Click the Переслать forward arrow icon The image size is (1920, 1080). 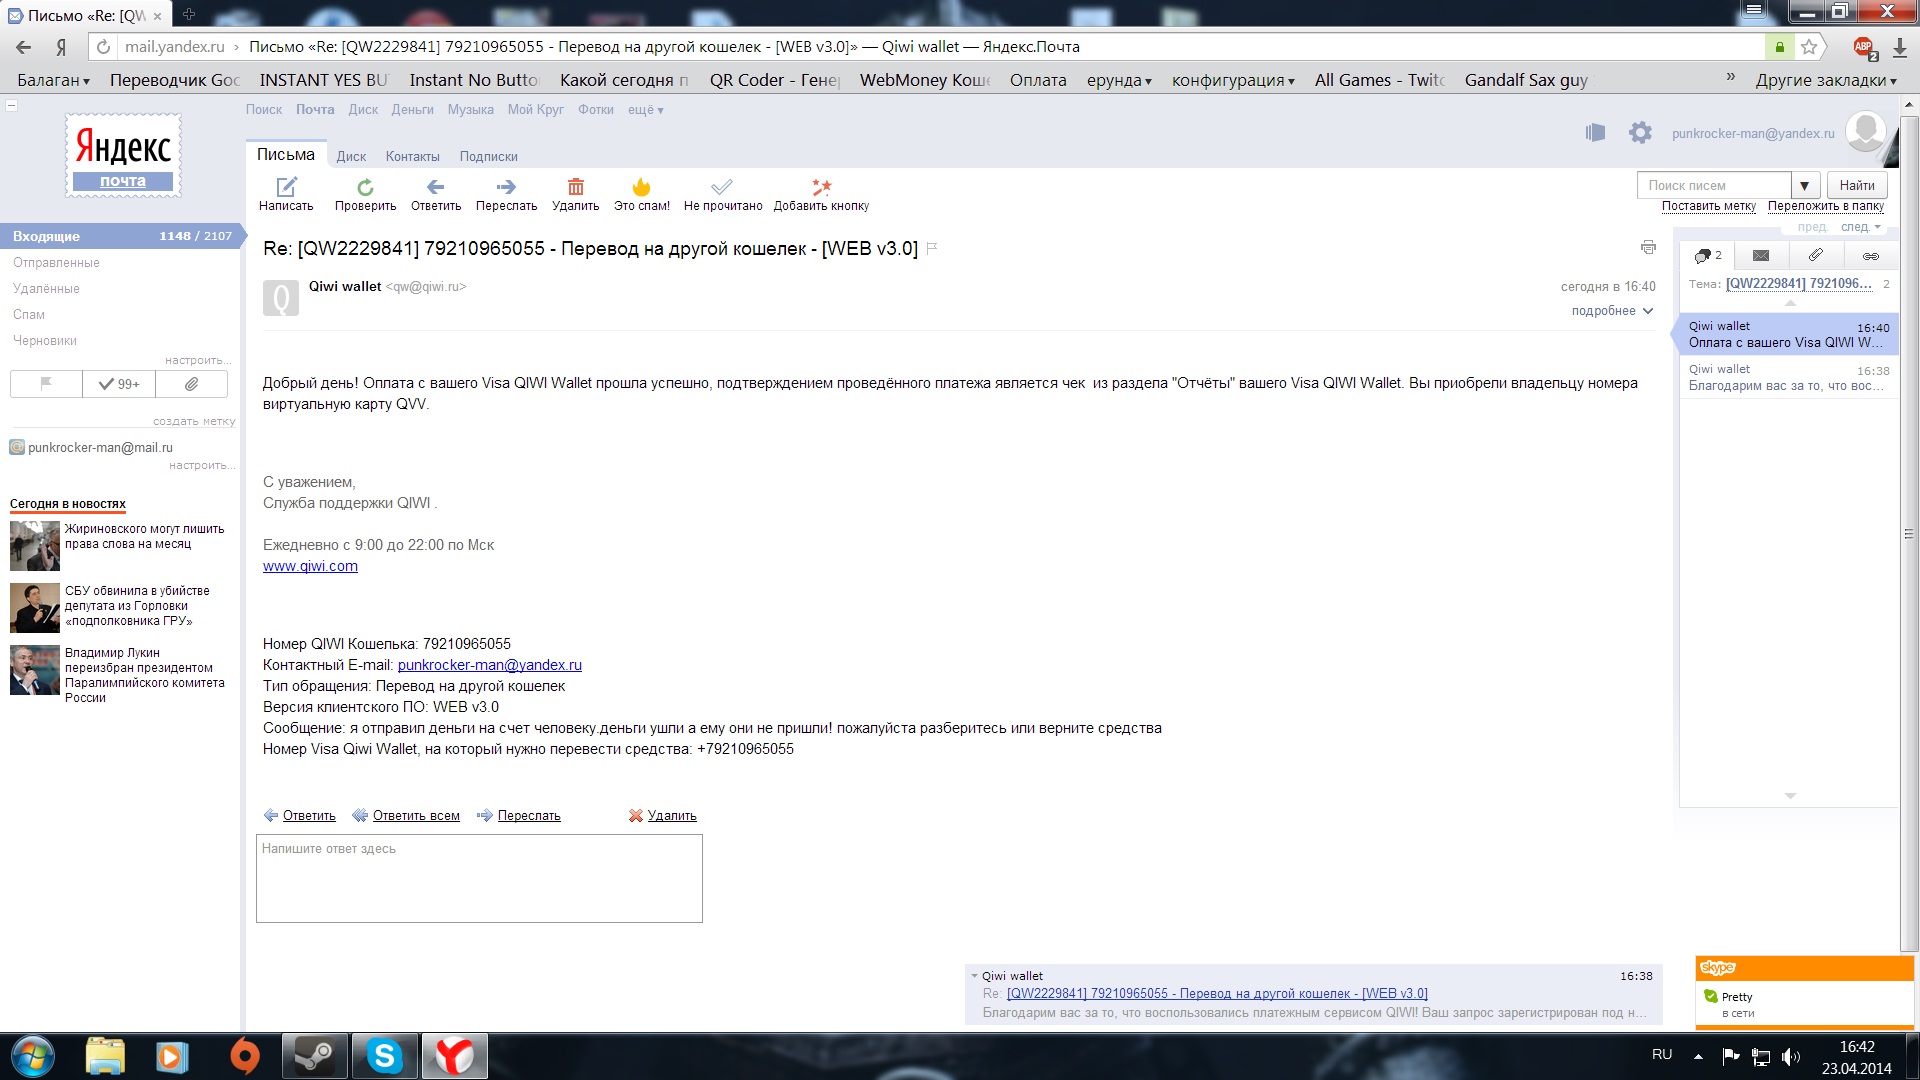[x=506, y=187]
